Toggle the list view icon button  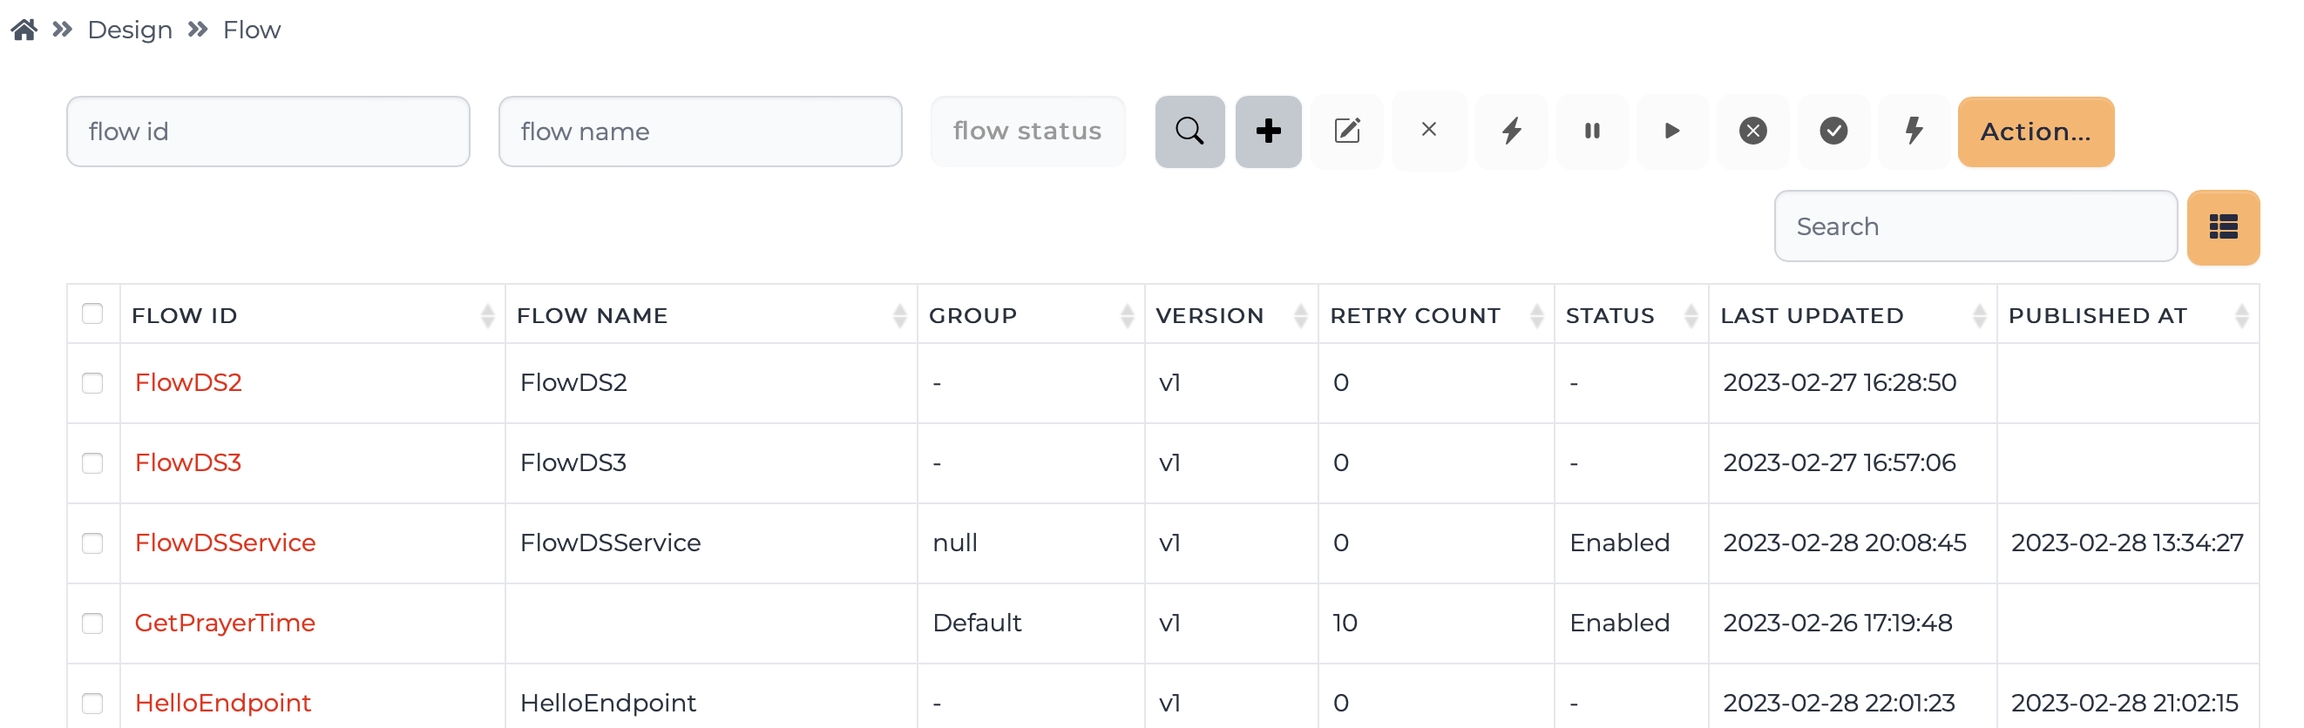click(x=2222, y=227)
